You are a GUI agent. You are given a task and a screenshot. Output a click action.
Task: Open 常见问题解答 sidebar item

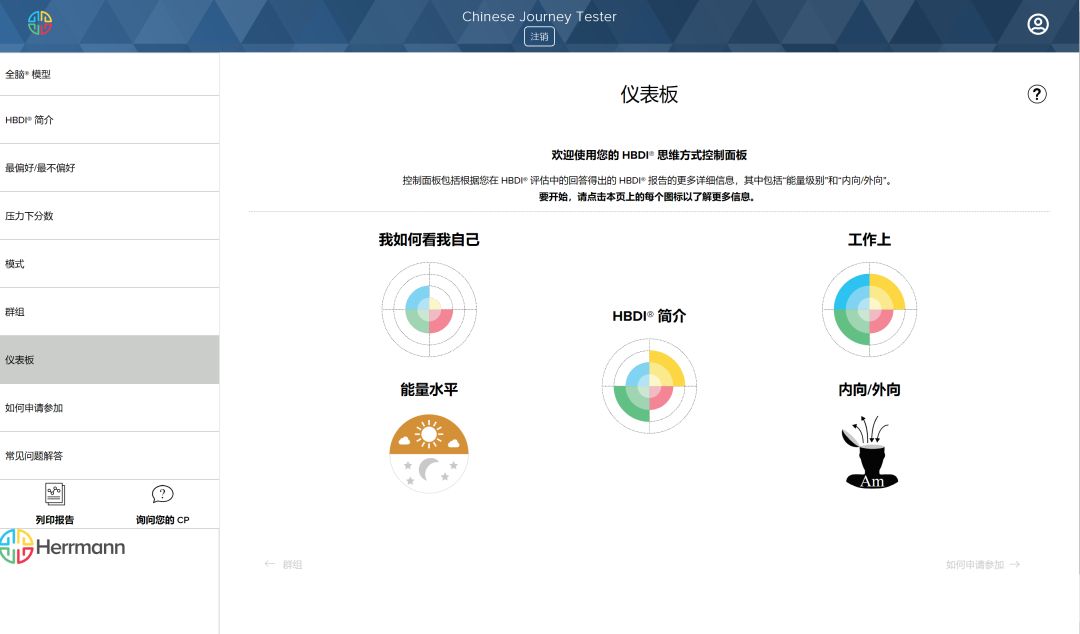(x=110, y=456)
